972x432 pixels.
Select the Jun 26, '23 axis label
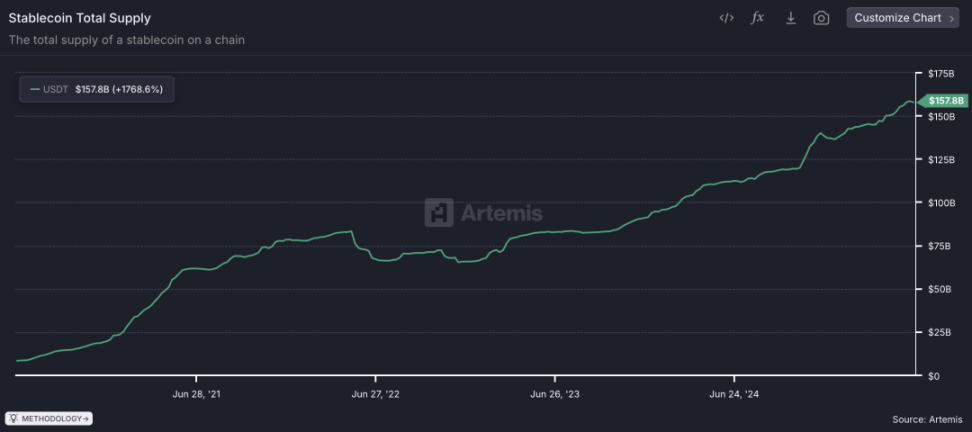[555, 394]
